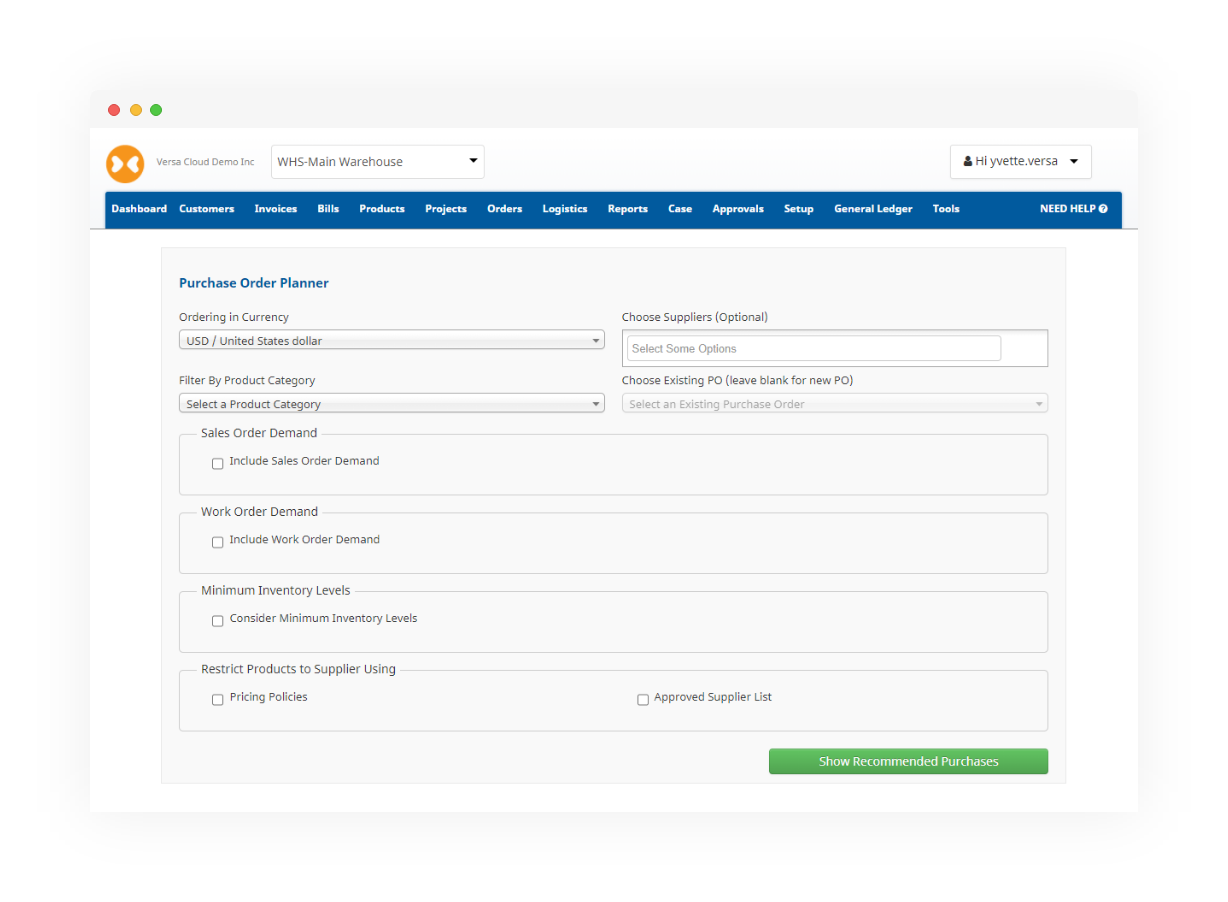1228x902 pixels.
Task: Check Consider Minimum Inventory Levels
Action: click(218, 621)
